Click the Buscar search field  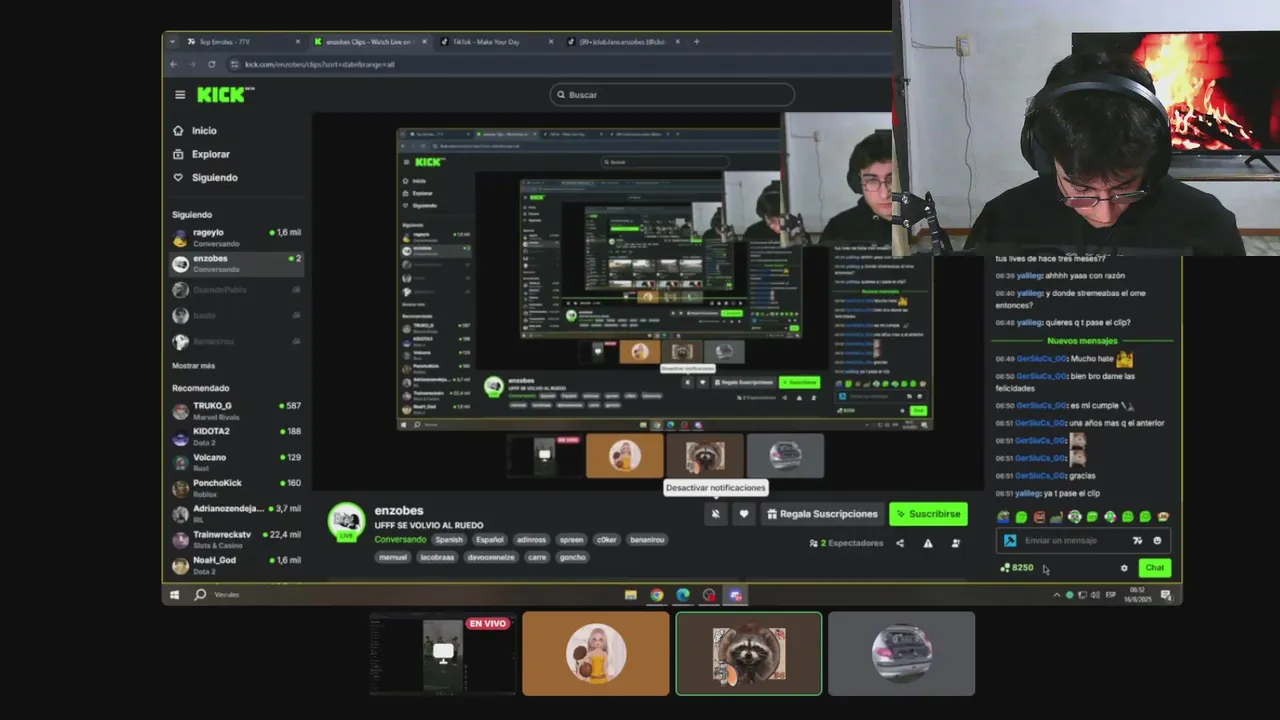(672, 95)
